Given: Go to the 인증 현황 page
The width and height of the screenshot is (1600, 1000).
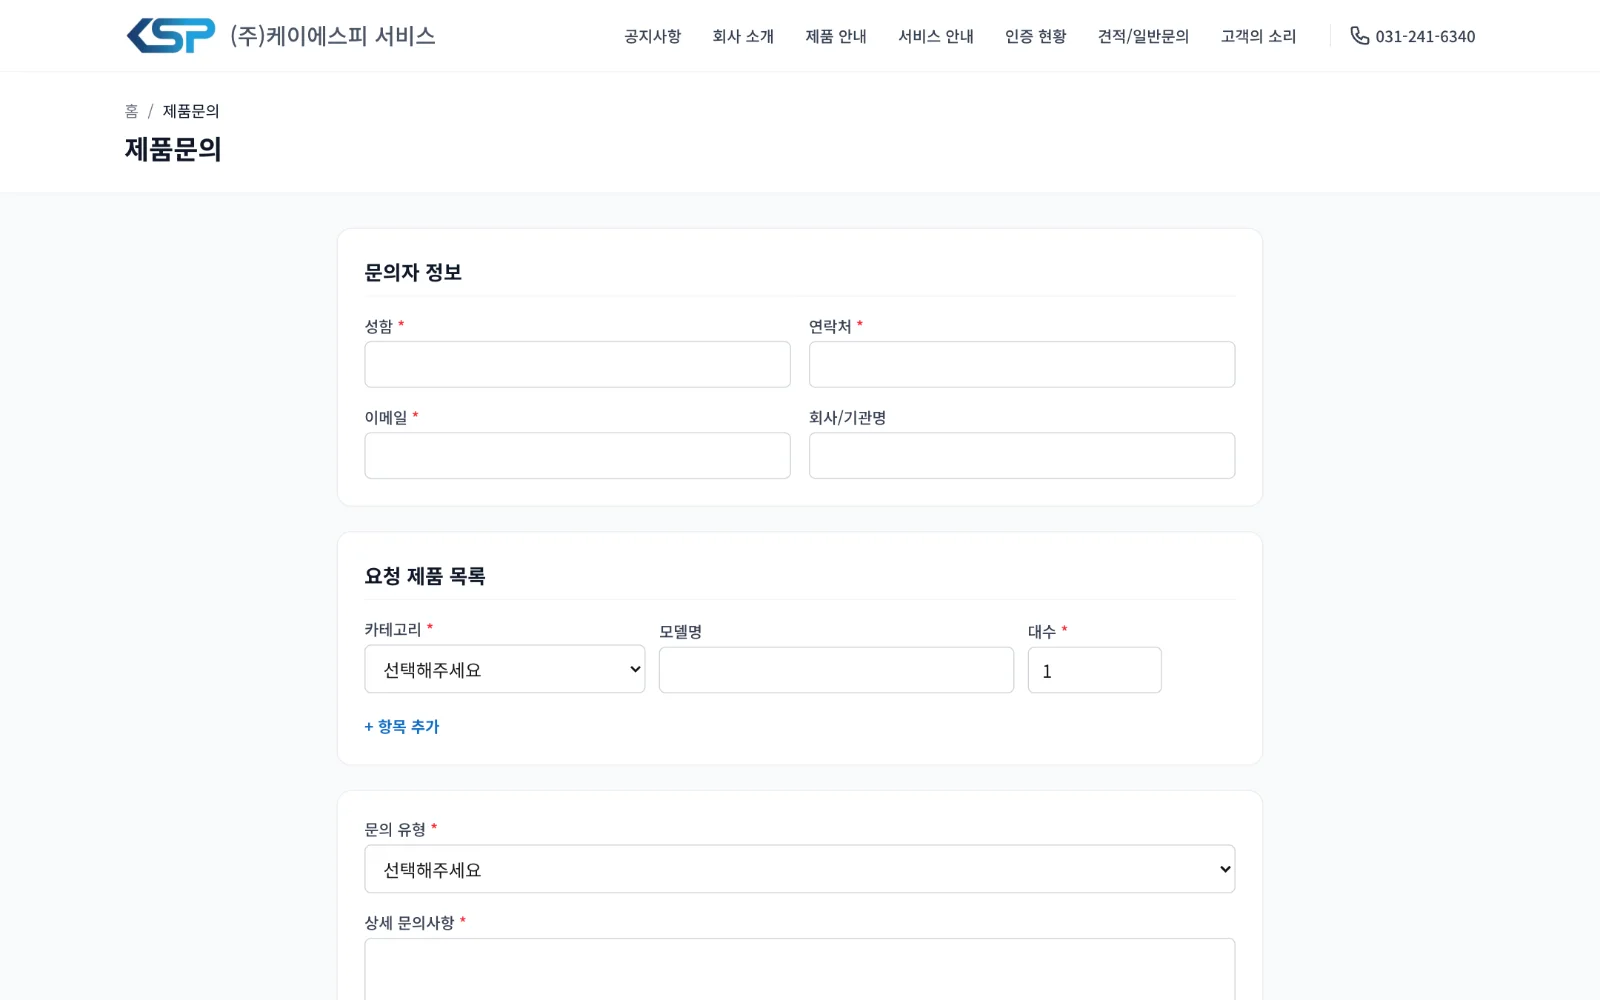Looking at the screenshot, I should coord(1036,36).
